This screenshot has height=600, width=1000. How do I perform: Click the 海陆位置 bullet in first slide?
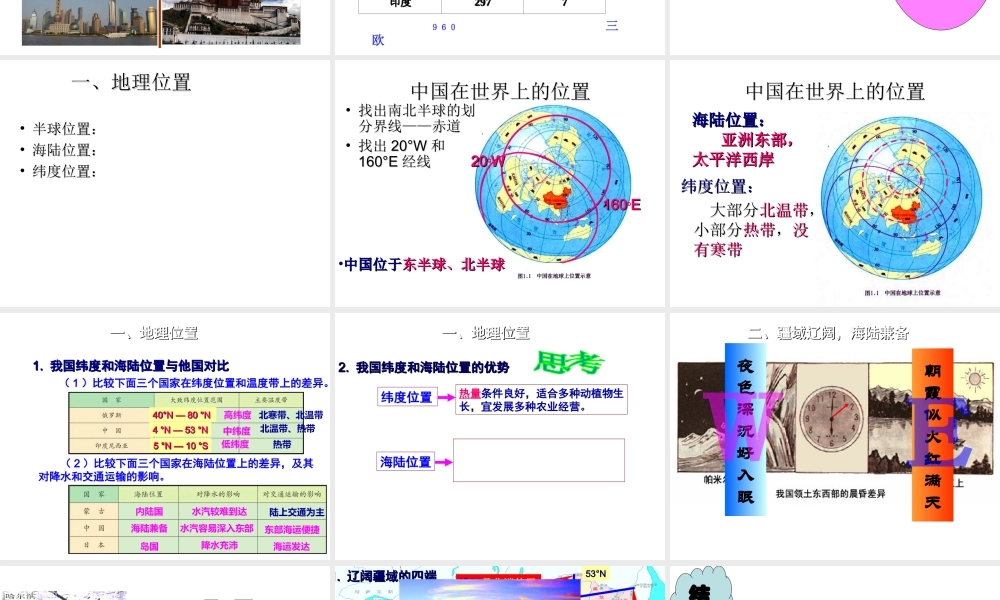pyautogui.click(x=64, y=150)
